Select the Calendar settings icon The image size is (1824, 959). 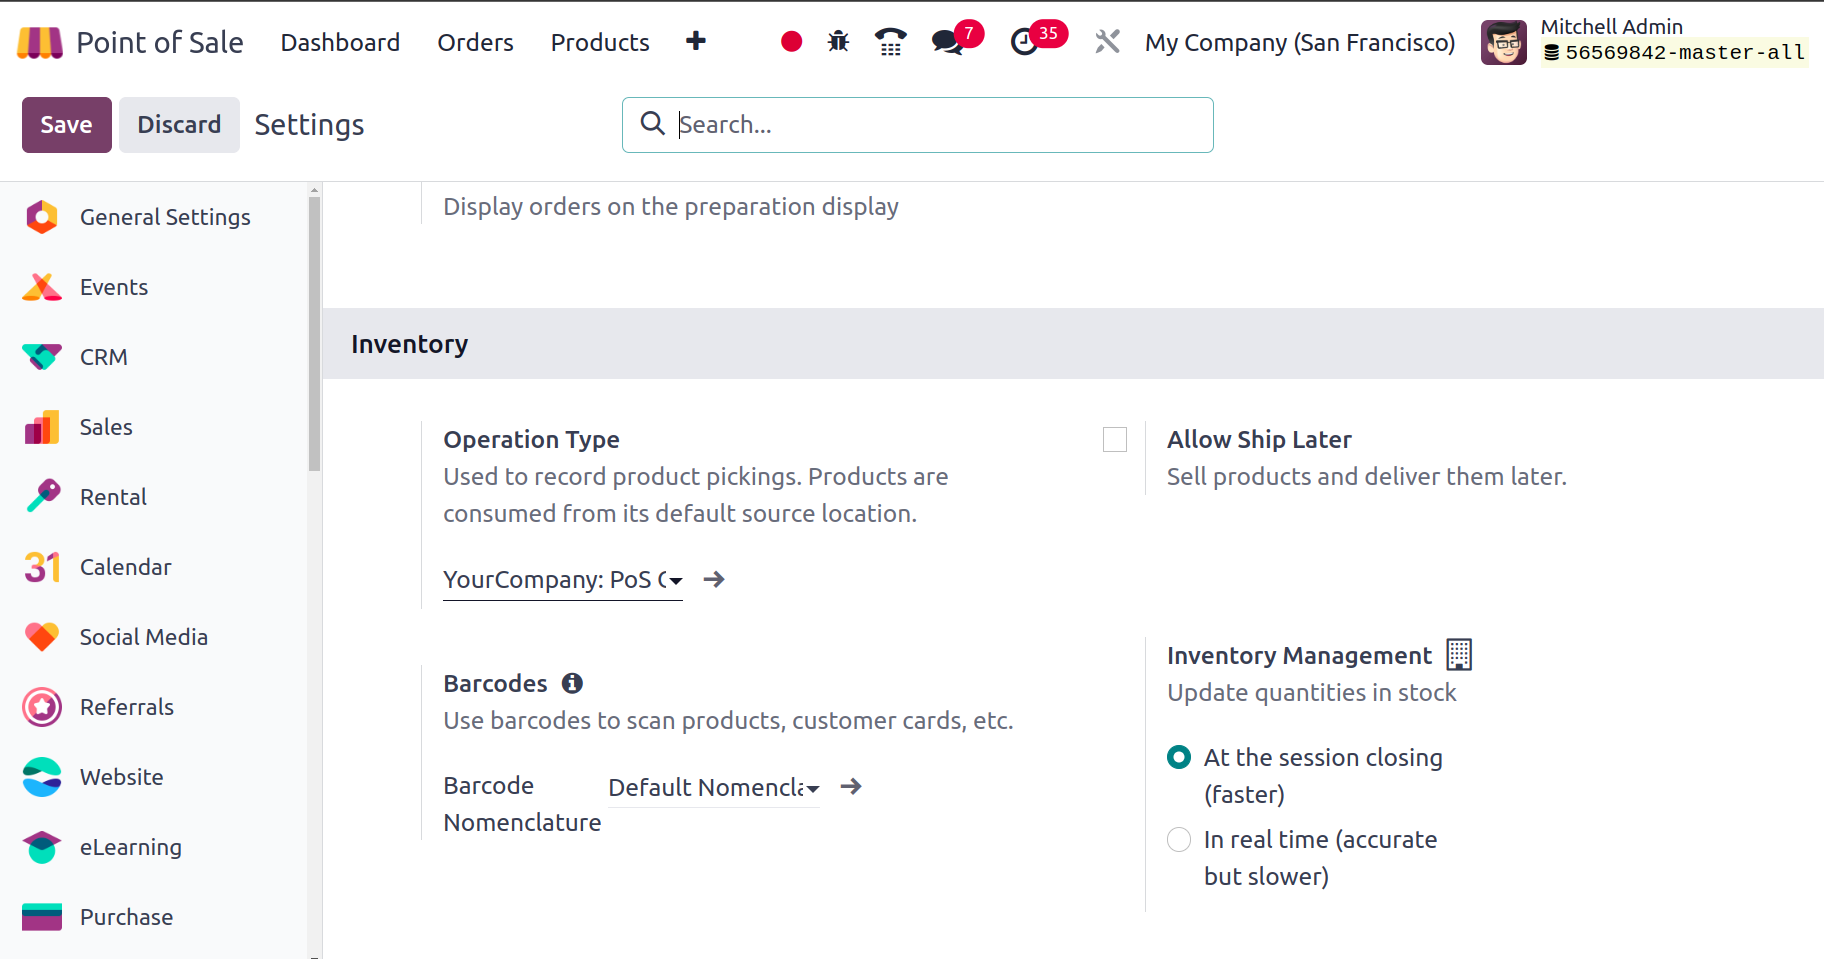42,566
